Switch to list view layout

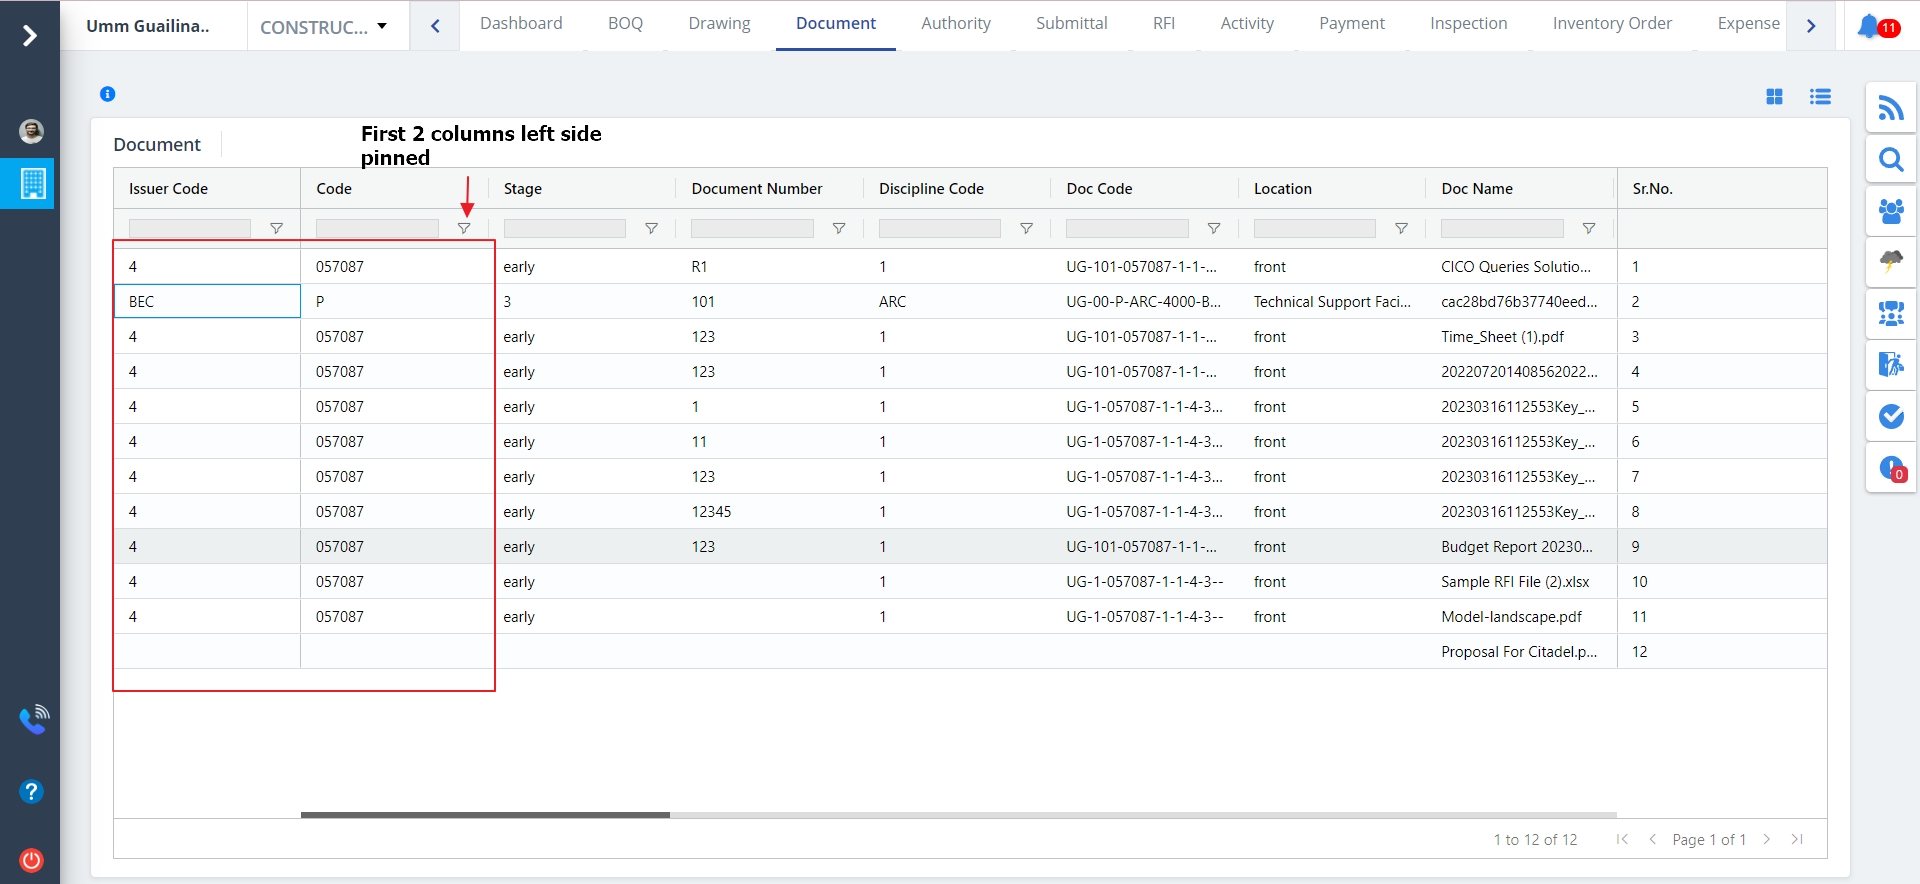(x=1820, y=97)
